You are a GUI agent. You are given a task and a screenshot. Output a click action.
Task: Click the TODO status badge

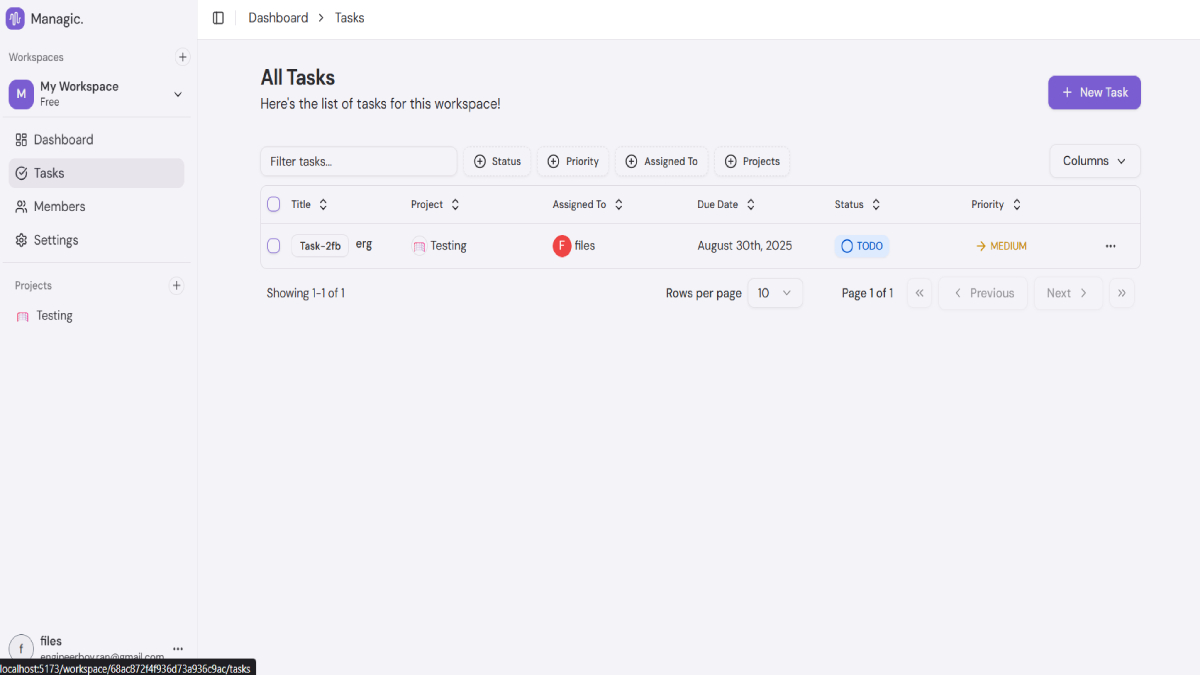[861, 245]
